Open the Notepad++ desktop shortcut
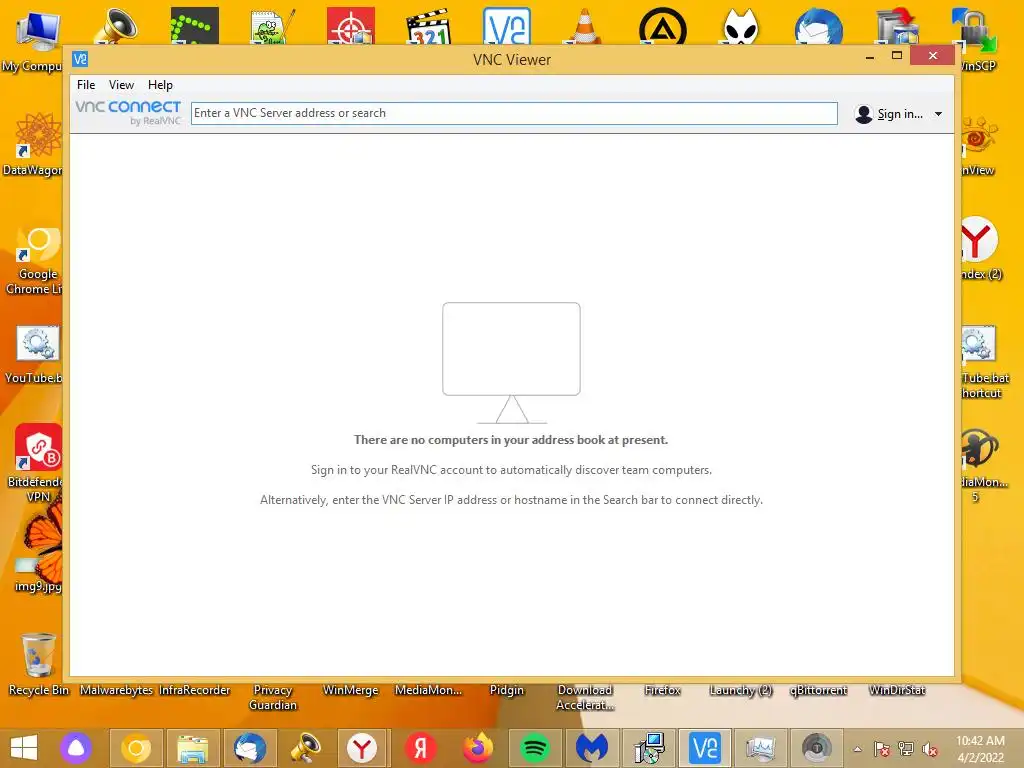 coord(272,26)
